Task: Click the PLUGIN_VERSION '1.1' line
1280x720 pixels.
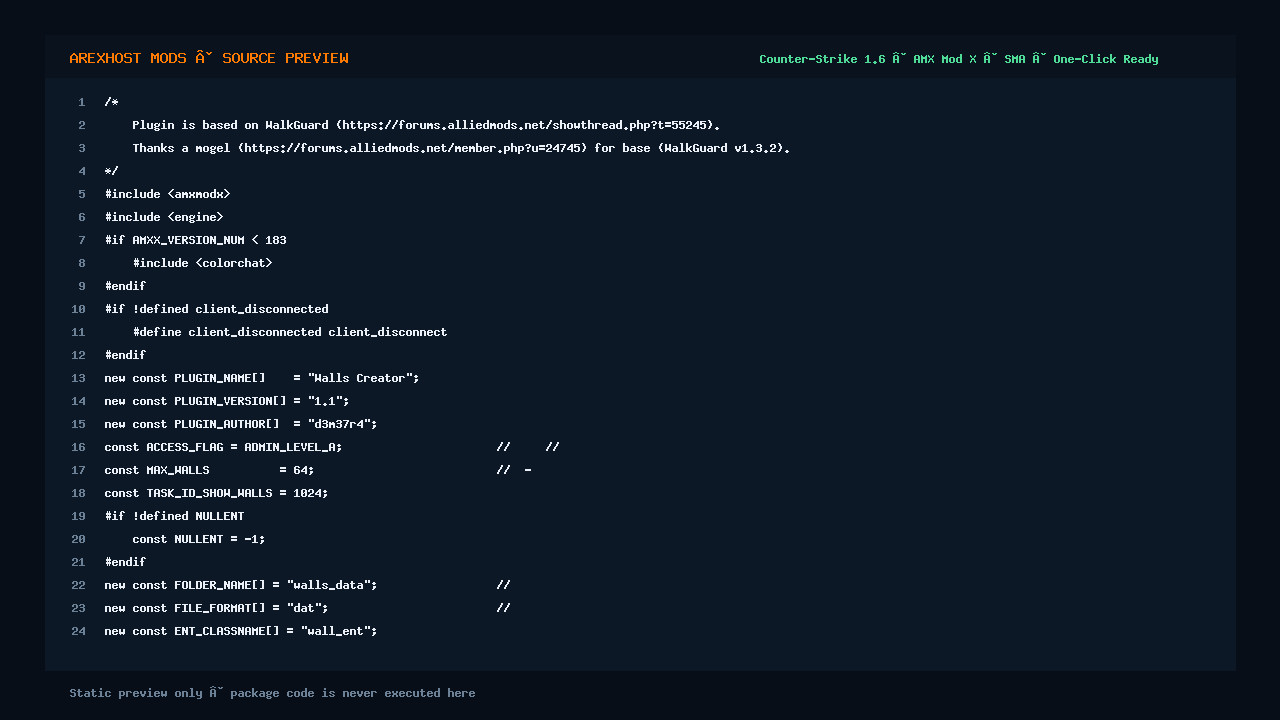Action: [227, 401]
